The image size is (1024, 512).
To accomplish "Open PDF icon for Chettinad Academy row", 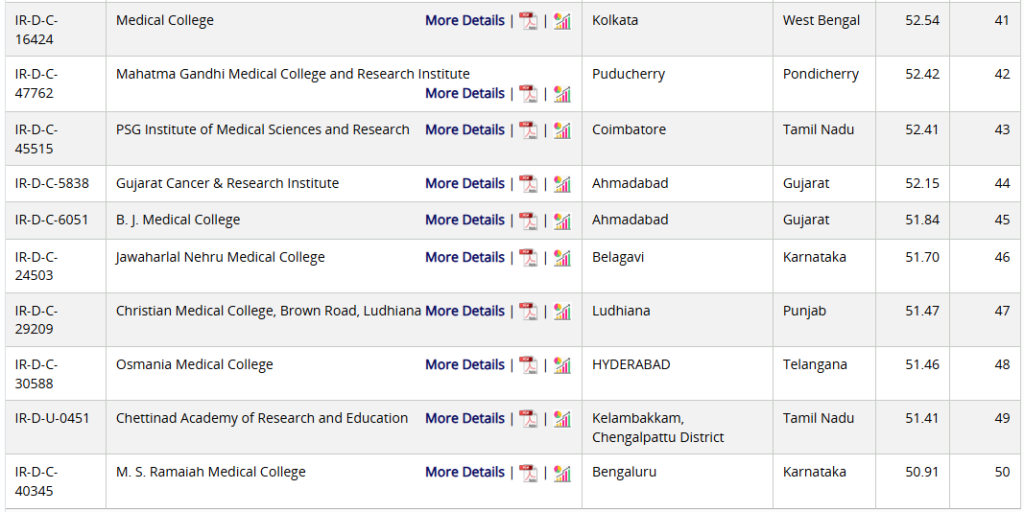I will (x=528, y=419).
